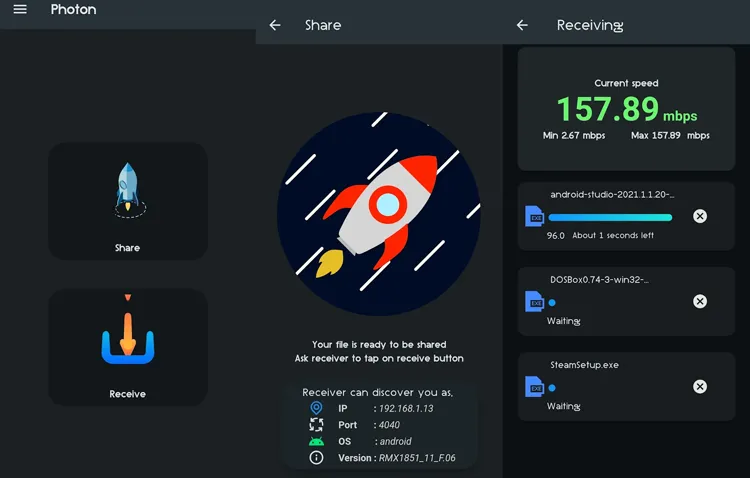Click the green Android OS icon
The image size is (750, 478).
(316, 441)
